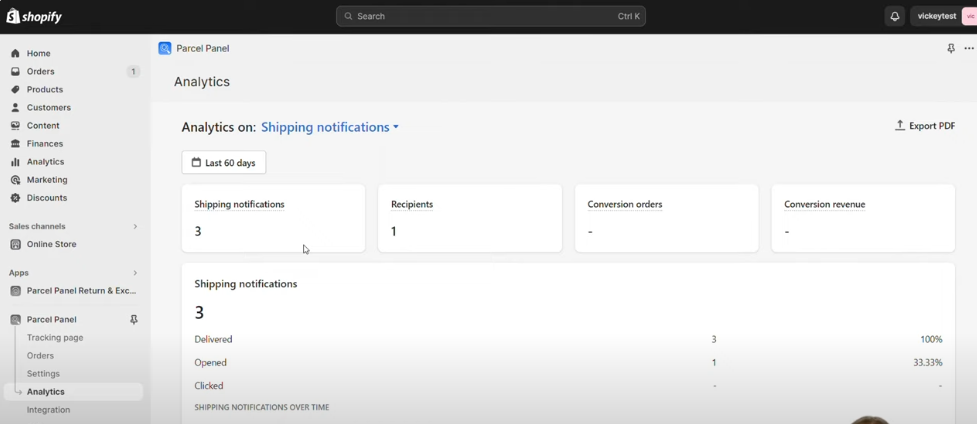Open the Last 60 days date picker
Viewport: 977px width, 424px height.
(224, 163)
